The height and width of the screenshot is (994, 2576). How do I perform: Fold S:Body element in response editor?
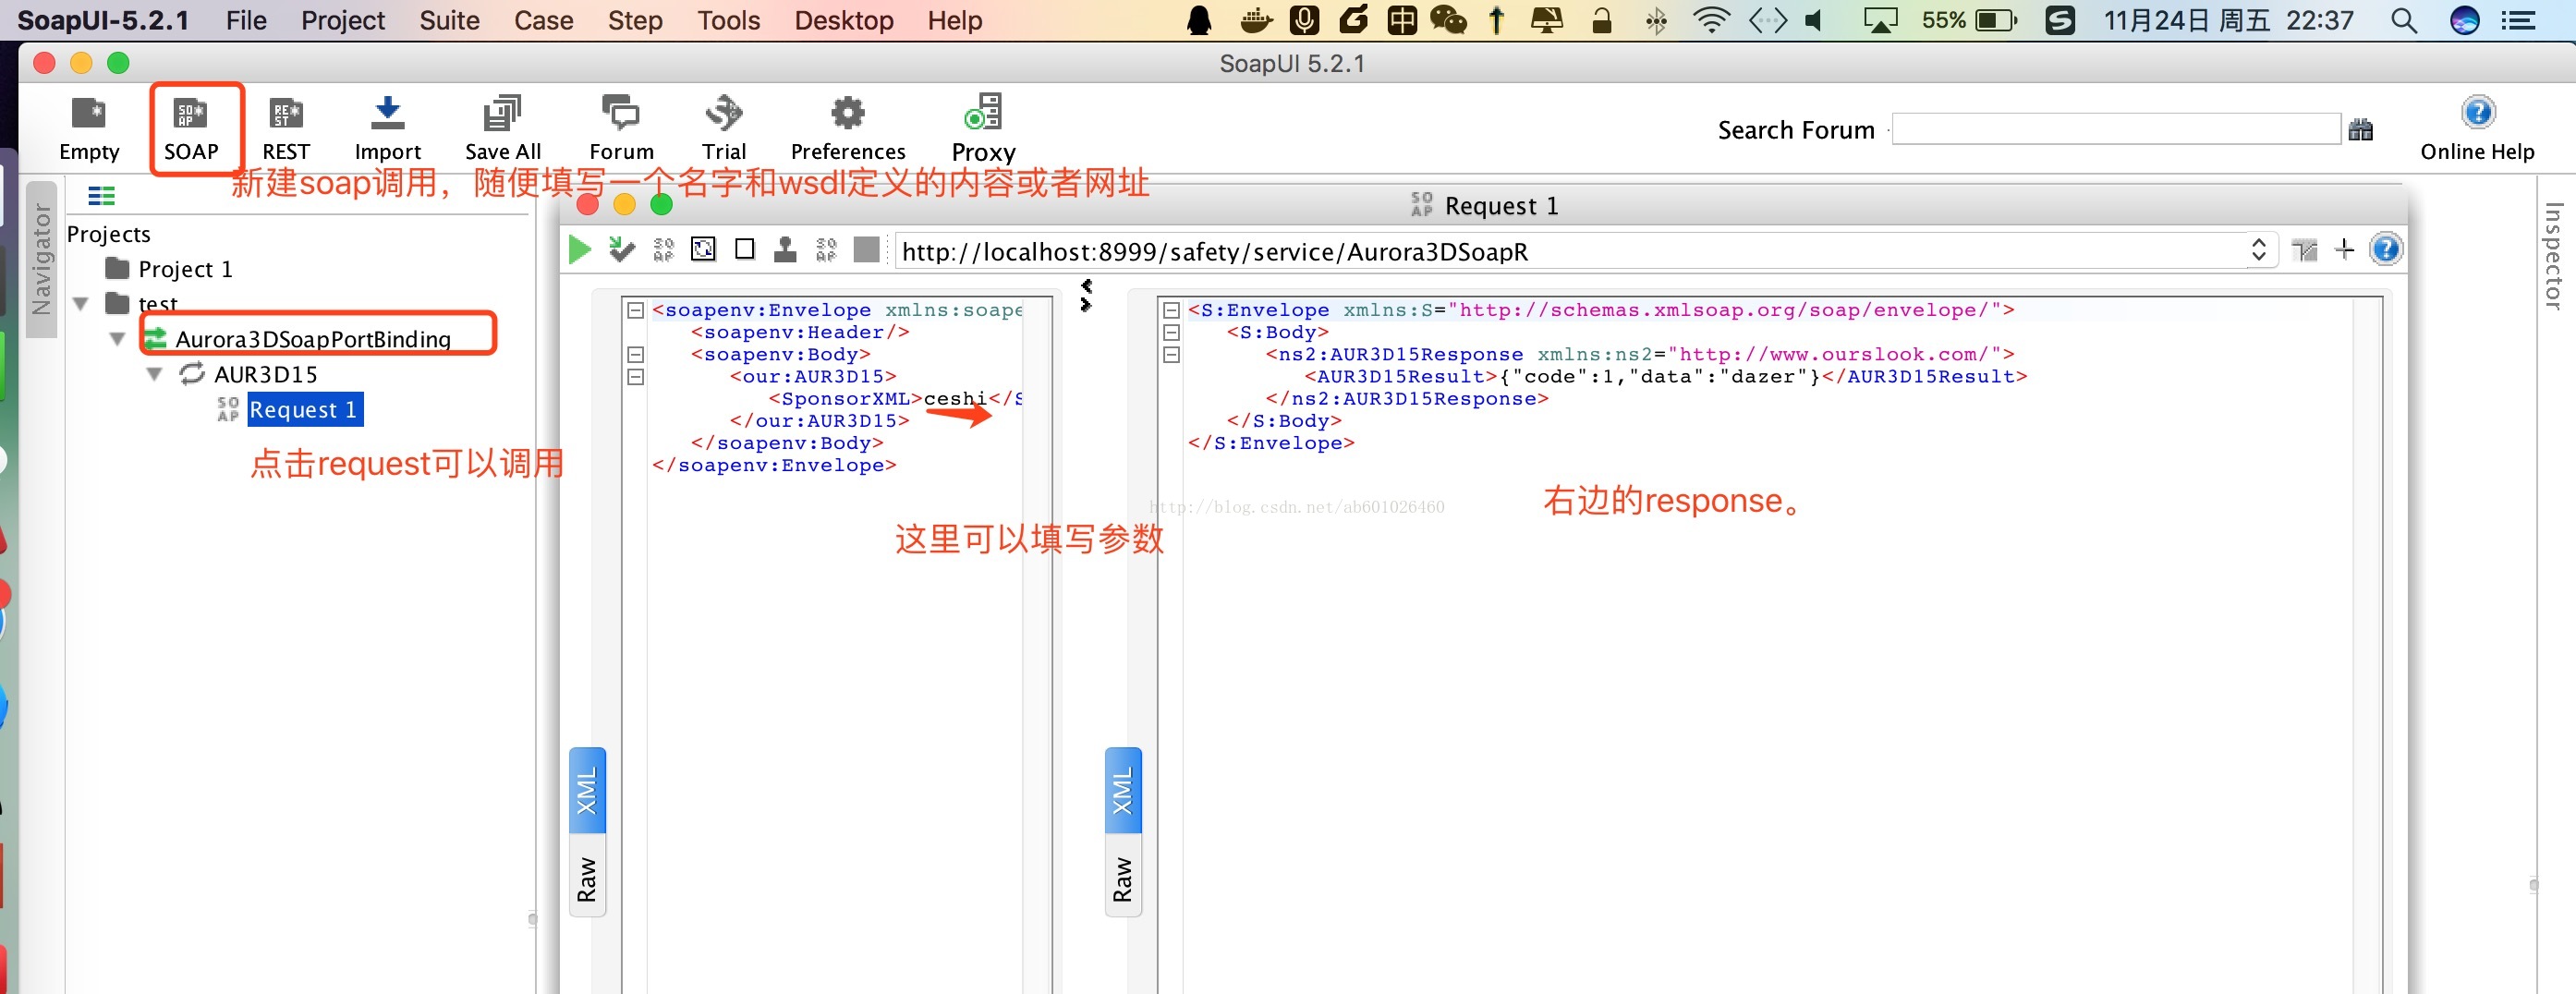pos(1171,332)
